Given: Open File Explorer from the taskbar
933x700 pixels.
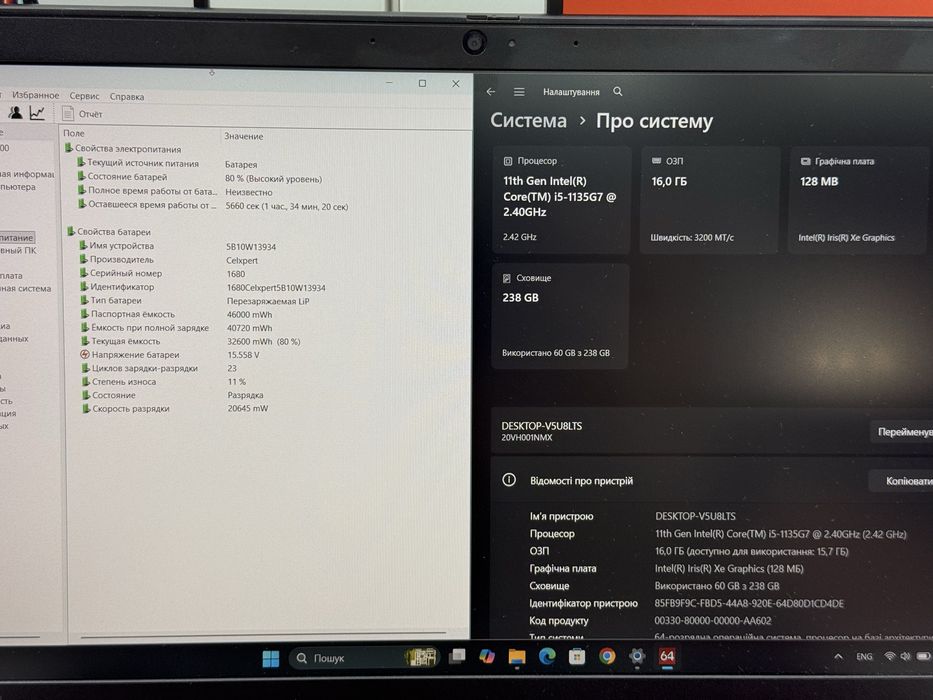Looking at the screenshot, I should (516, 657).
